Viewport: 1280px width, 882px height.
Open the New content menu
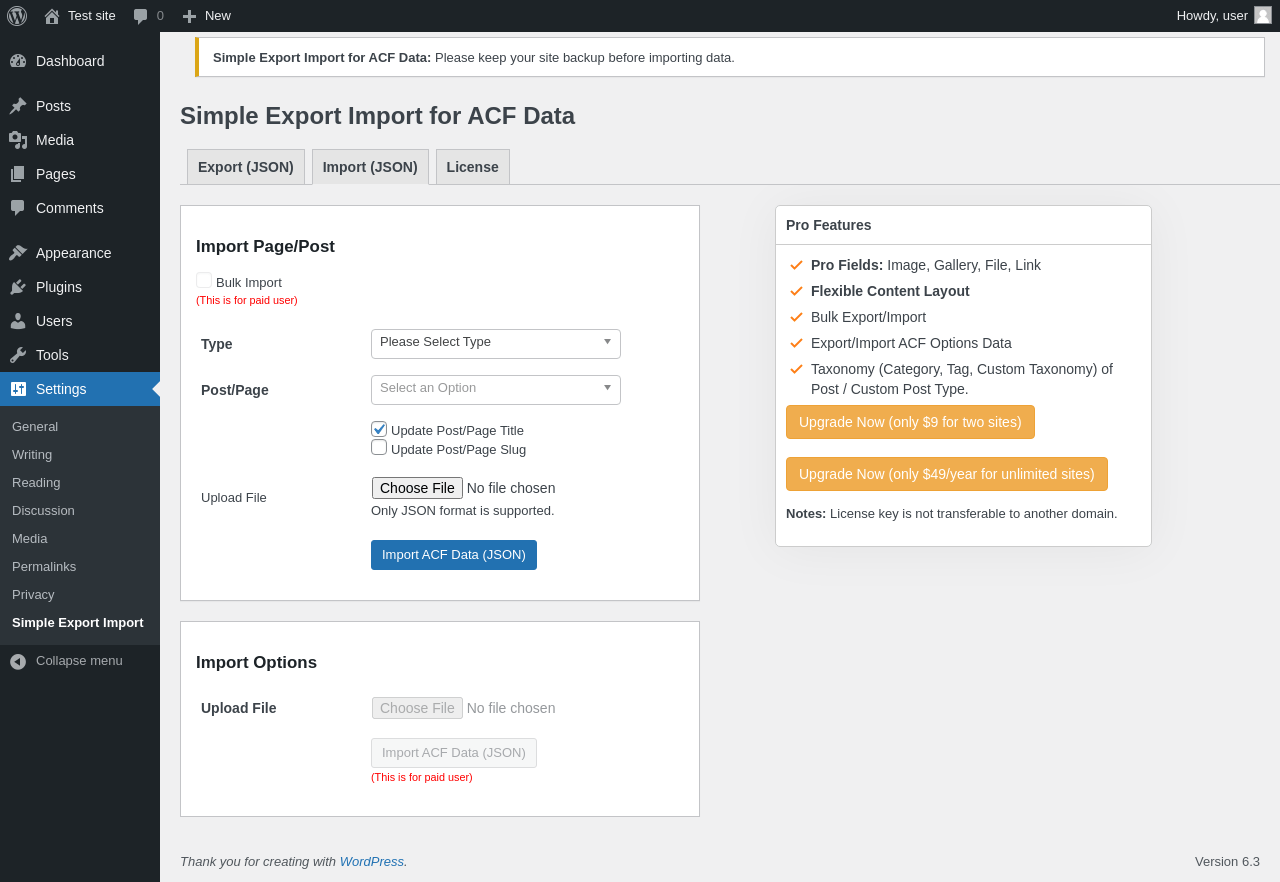(207, 16)
